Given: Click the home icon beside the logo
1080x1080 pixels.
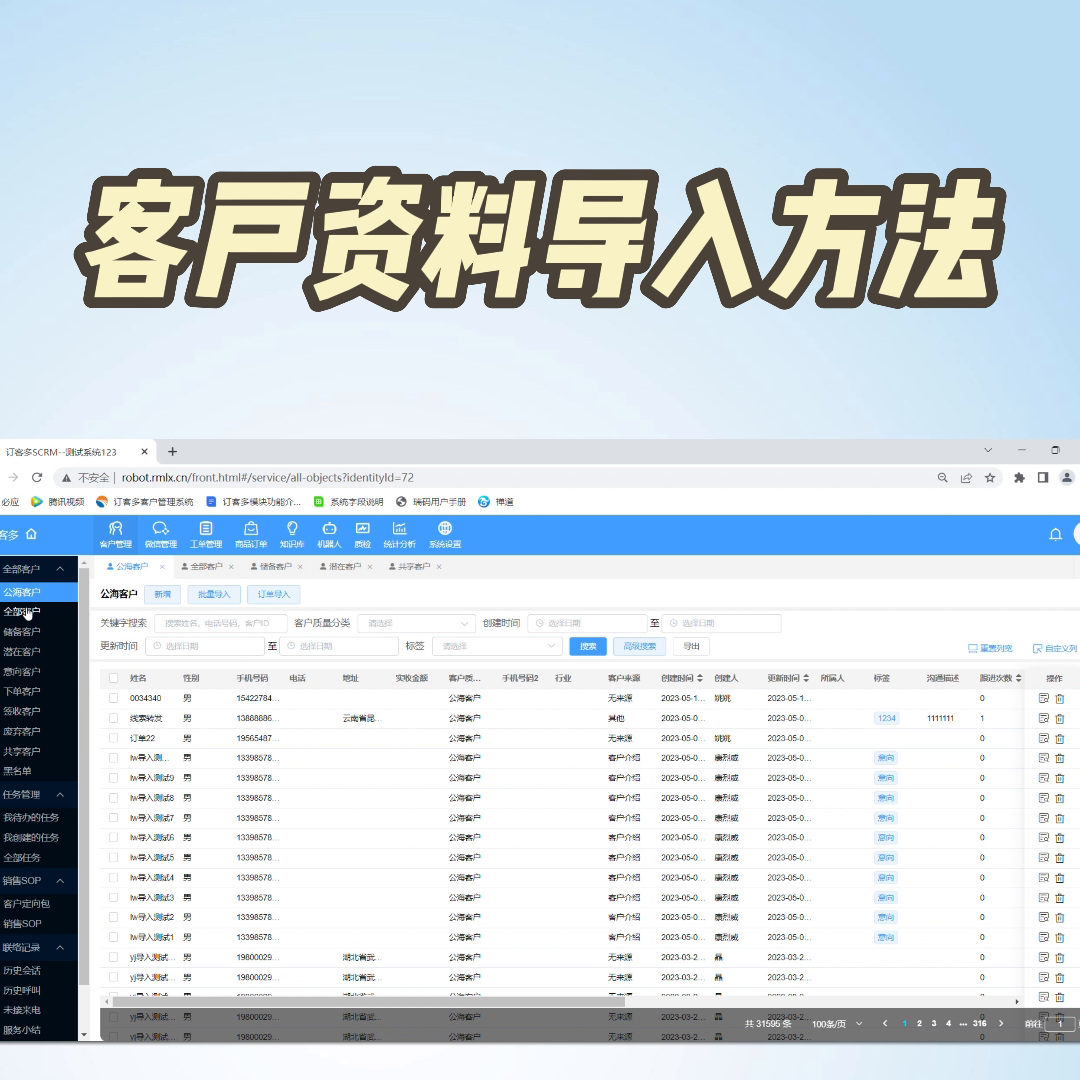Looking at the screenshot, I should tap(31, 534).
